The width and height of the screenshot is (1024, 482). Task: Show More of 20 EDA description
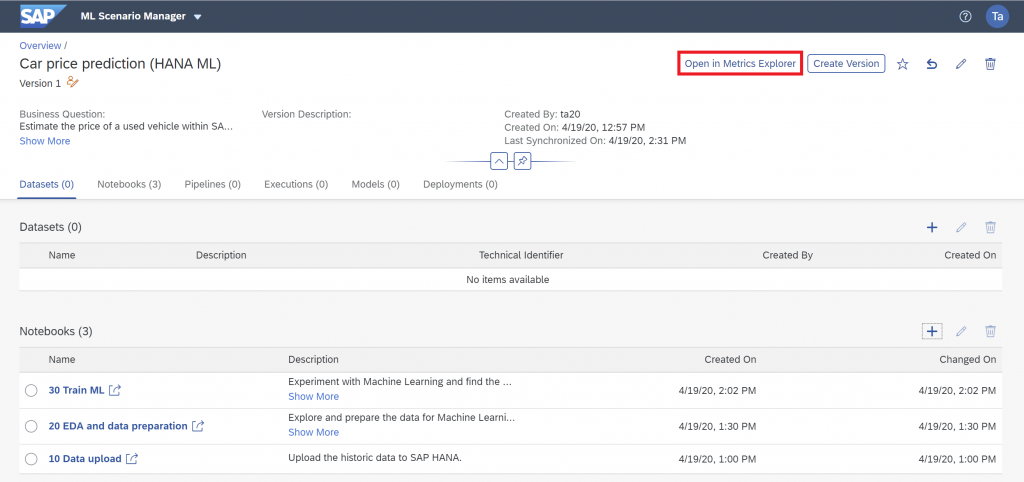tap(313, 432)
